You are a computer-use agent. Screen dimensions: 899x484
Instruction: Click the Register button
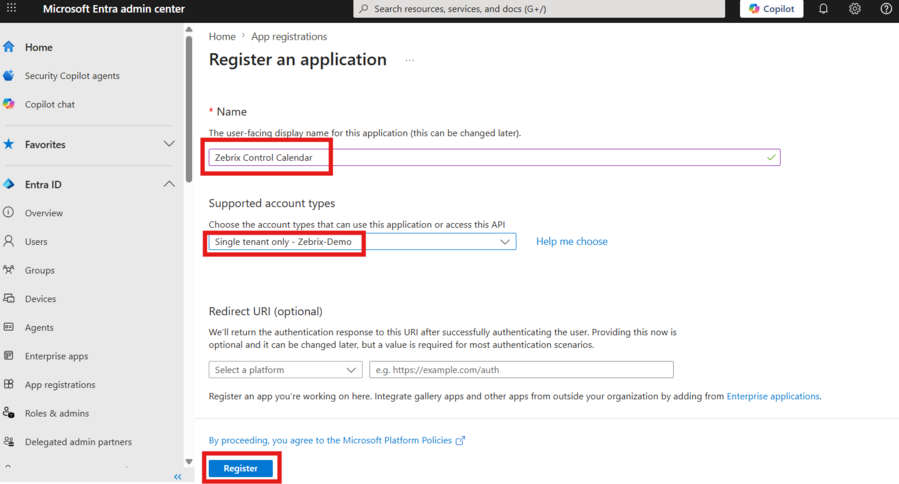[x=241, y=469]
